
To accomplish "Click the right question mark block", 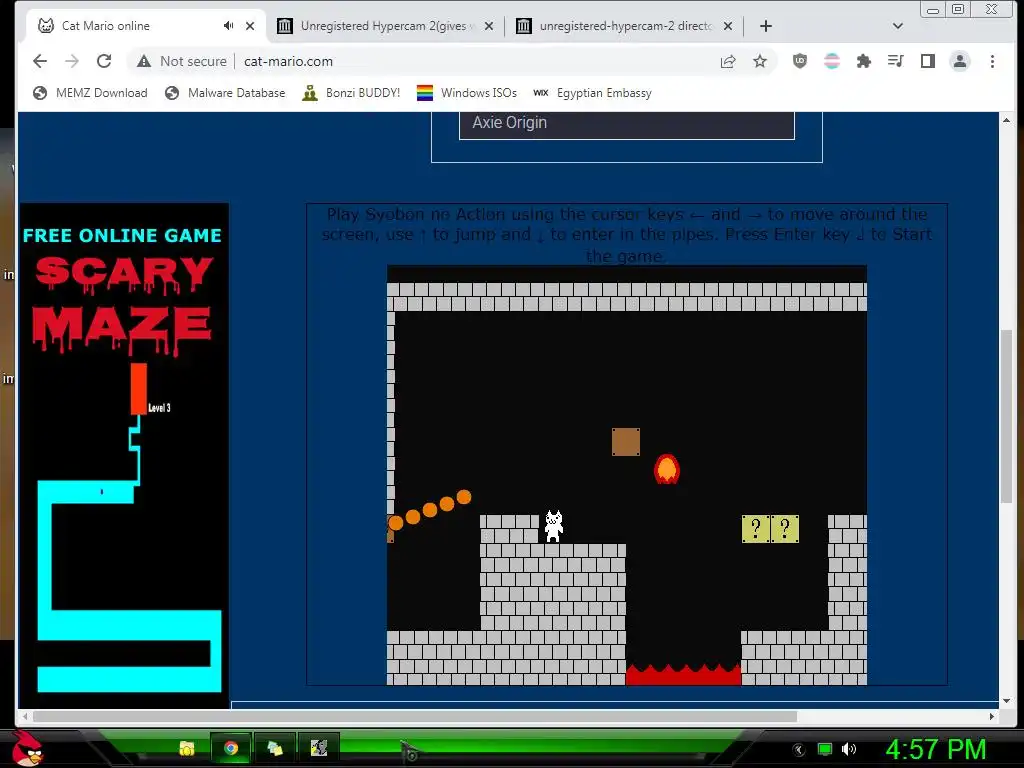I will pyautogui.click(x=785, y=529).
